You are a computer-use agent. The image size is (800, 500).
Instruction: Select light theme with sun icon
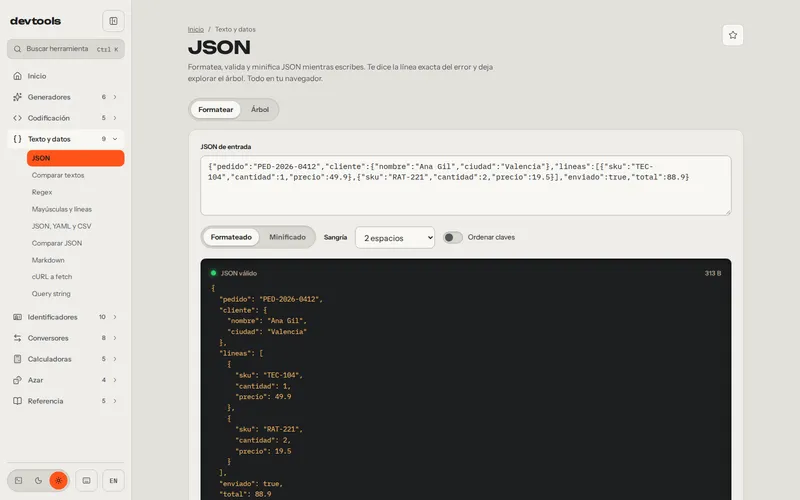[58, 481]
